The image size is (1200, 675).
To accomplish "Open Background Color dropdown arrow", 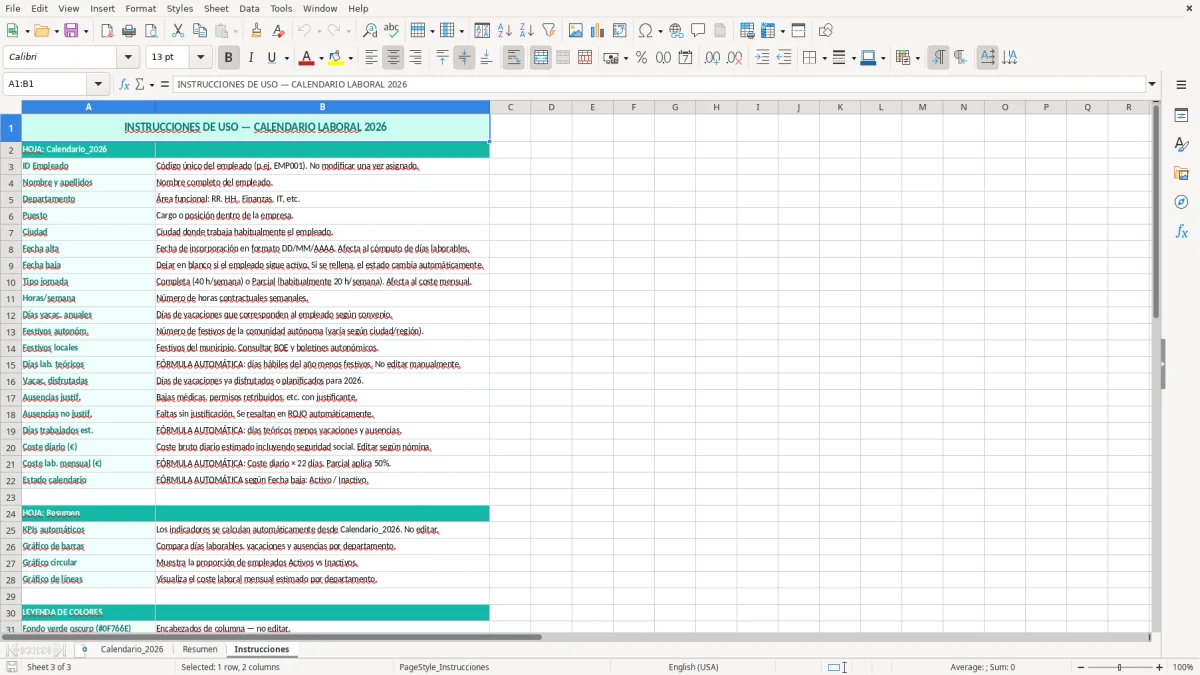I will [351, 58].
